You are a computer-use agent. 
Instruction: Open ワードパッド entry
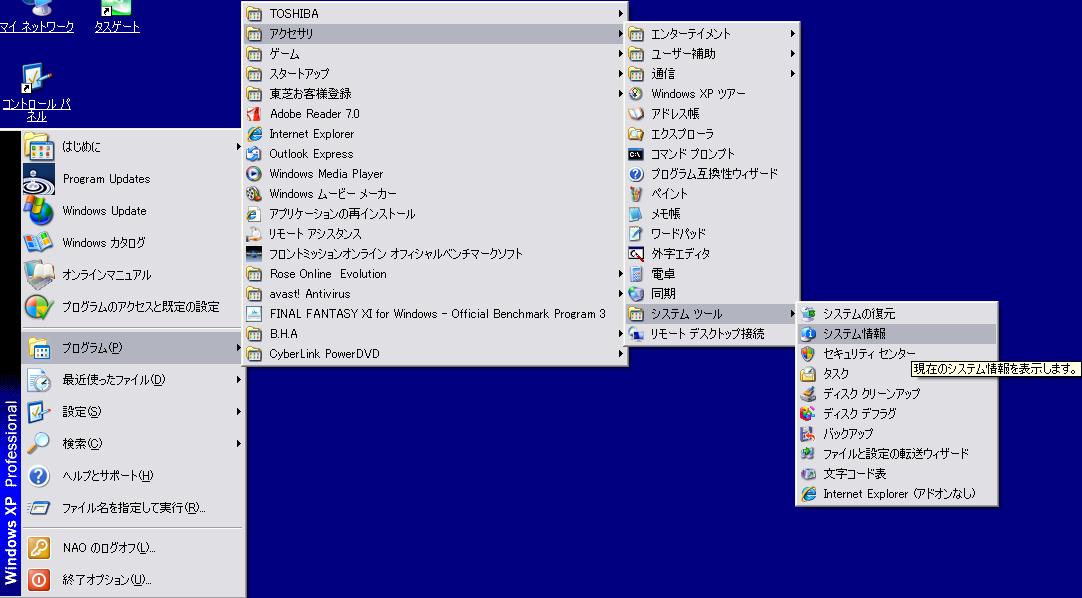[712, 234]
